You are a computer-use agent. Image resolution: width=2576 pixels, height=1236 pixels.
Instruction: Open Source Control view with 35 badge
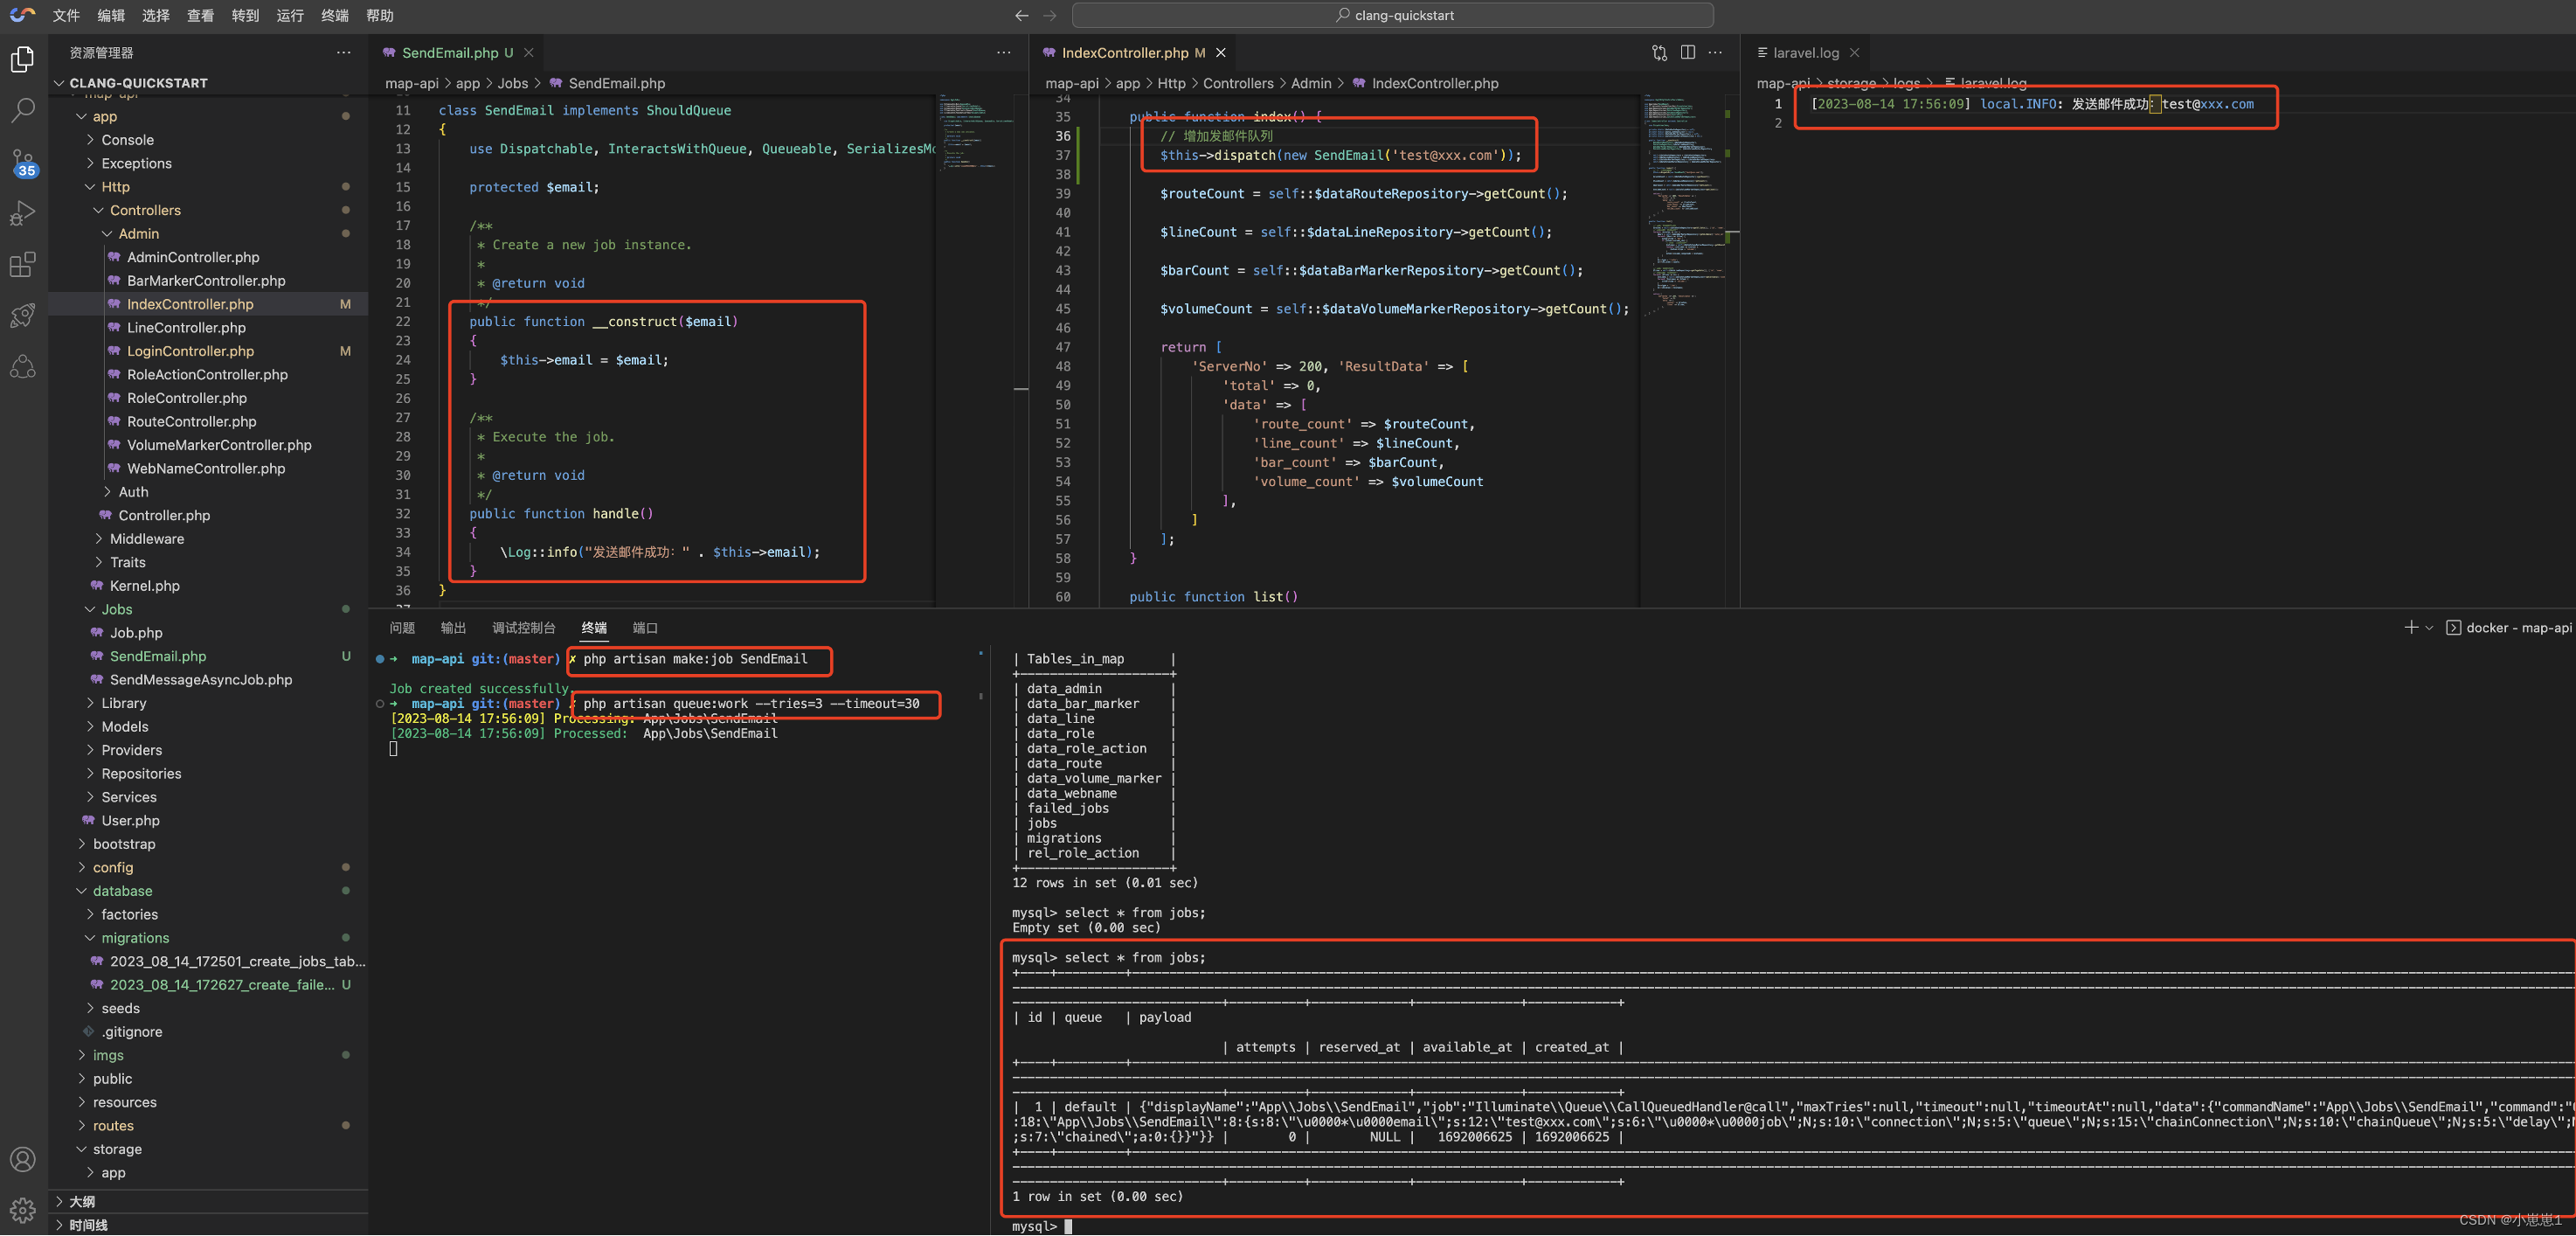23,163
